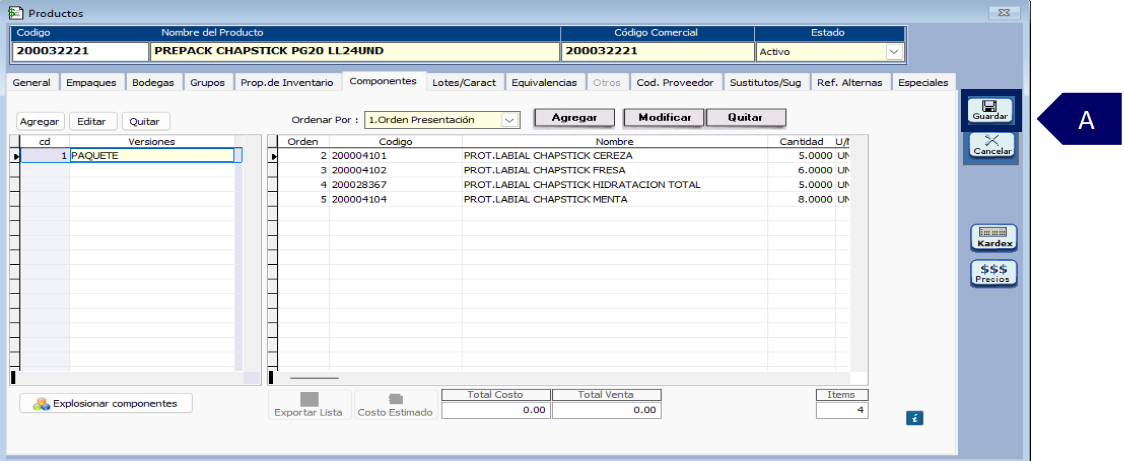The width and height of the screenshot is (1124, 461).
Task: Click the Costo Estimado button
Action: pyautogui.click(x=395, y=405)
